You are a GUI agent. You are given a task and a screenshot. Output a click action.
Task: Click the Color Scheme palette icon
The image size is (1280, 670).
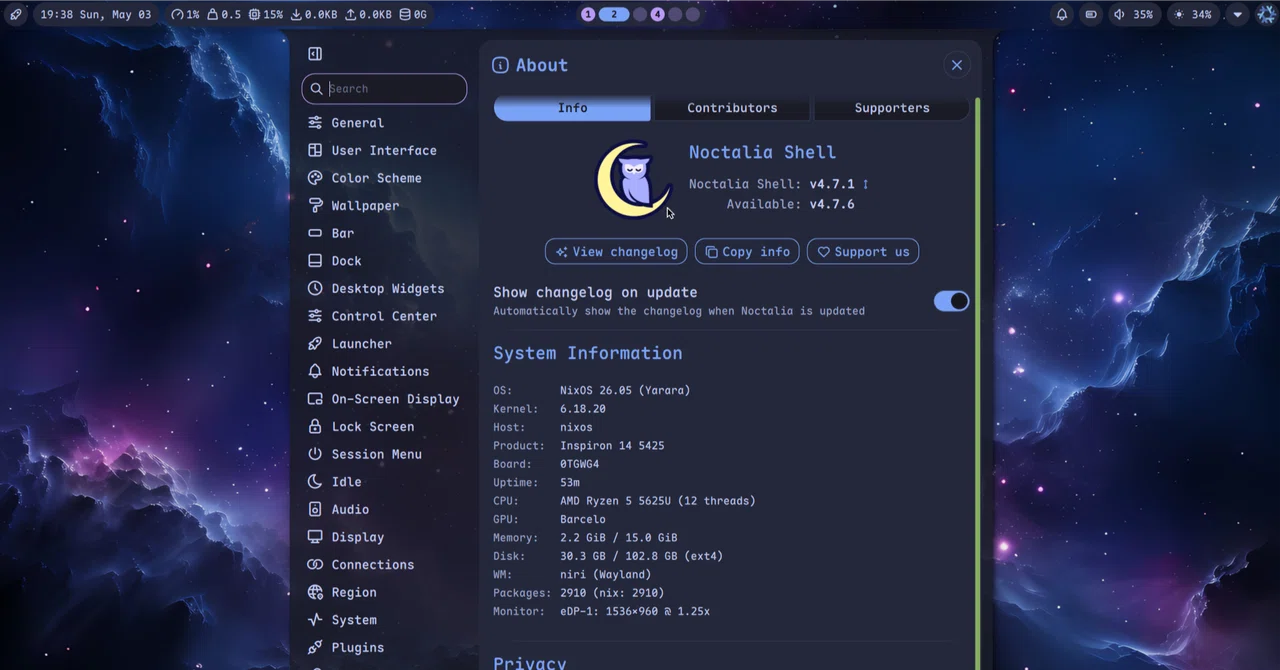click(315, 178)
